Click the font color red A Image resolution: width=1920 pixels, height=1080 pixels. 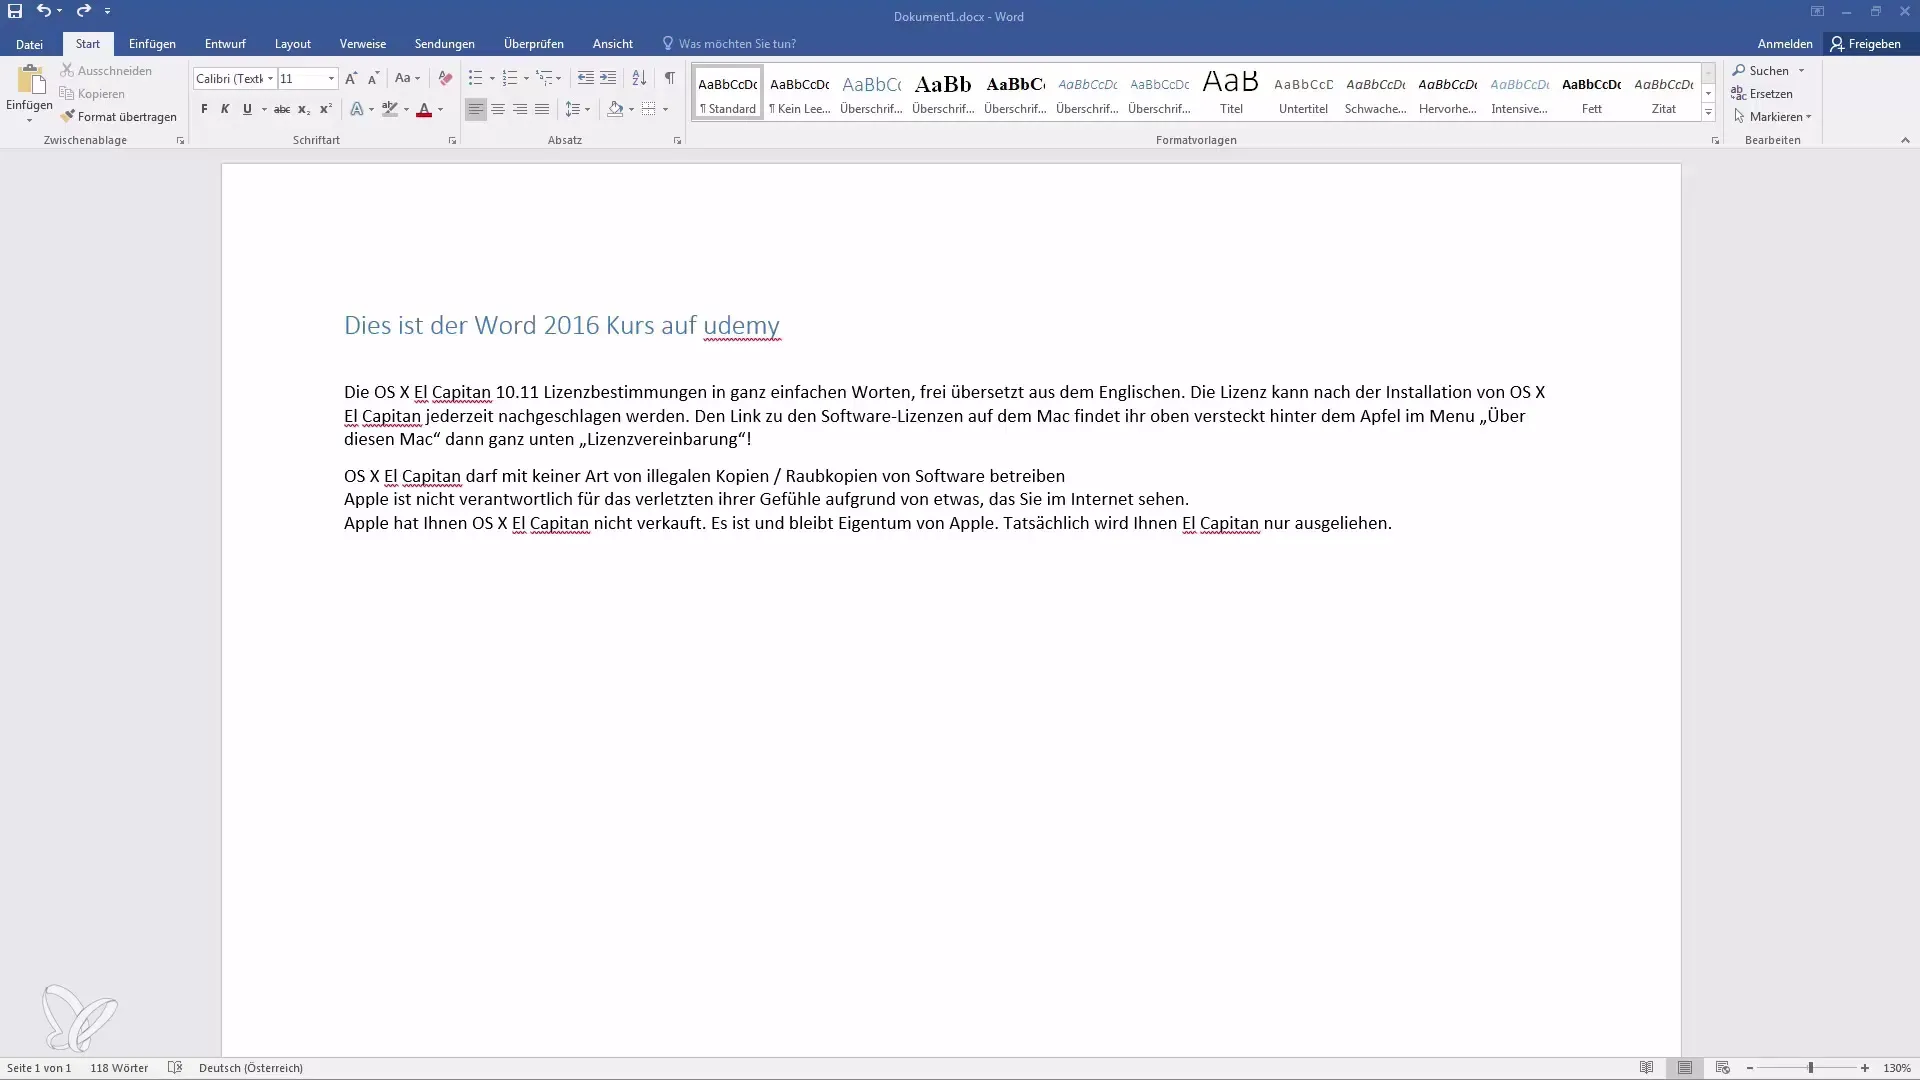(x=424, y=109)
